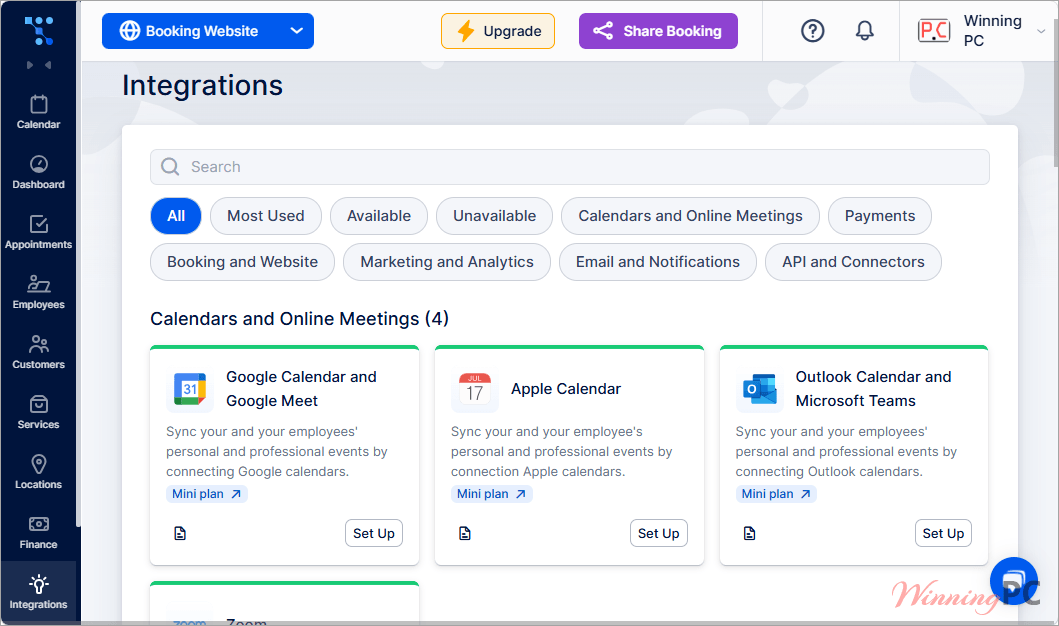Open Mini plan link on Apple Calendar card

[492, 494]
